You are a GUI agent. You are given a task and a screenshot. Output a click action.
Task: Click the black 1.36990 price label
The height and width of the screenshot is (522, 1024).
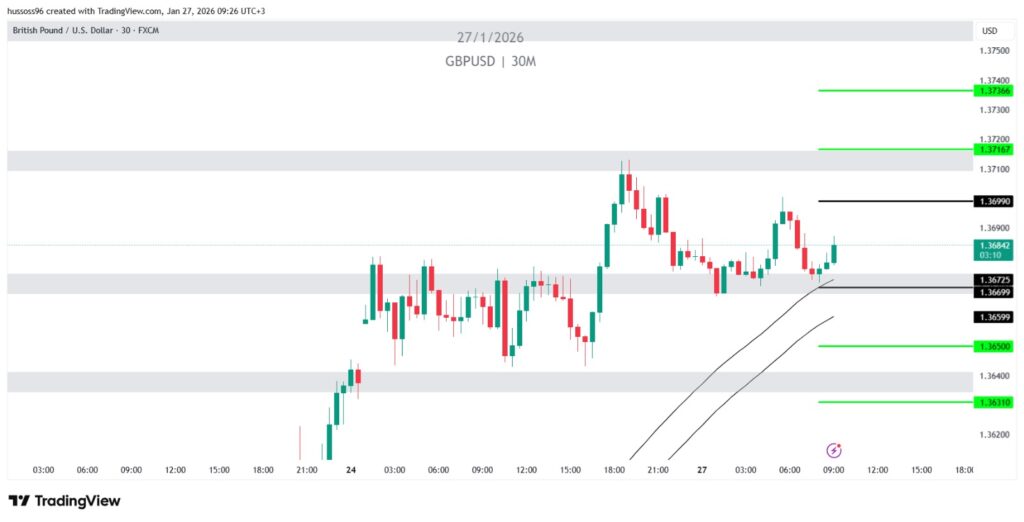click(x=994, y=201)
